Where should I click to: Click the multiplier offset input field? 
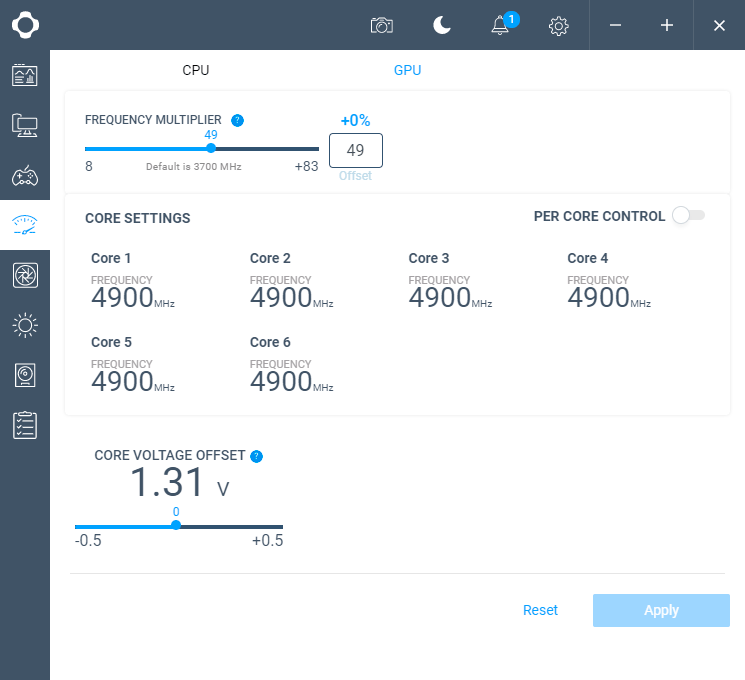coord(355,150)
